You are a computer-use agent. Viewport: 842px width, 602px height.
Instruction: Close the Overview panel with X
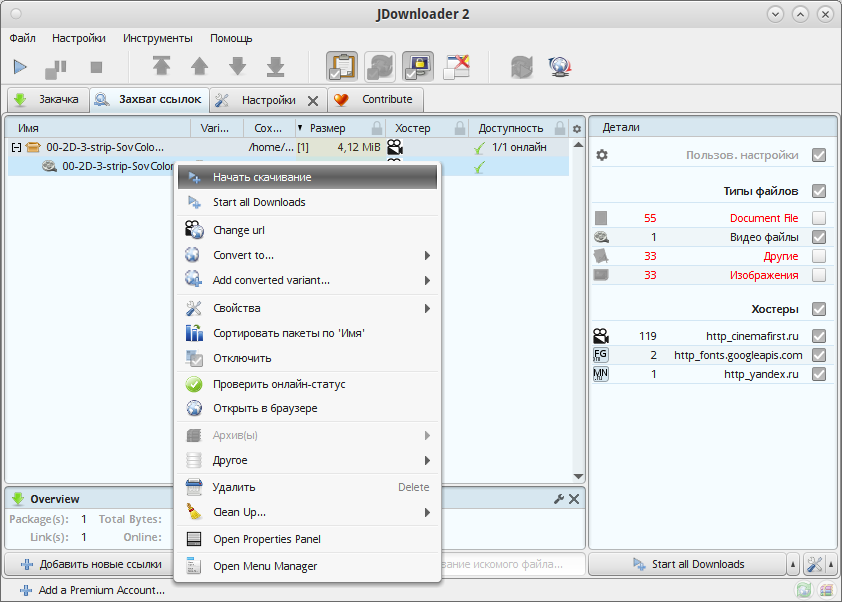coord(574,499)
